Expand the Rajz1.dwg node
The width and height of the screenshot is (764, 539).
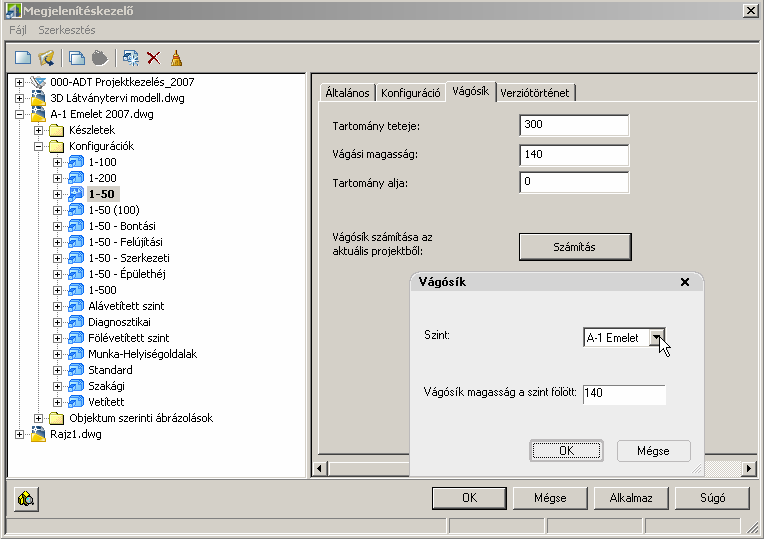point(19,434)
